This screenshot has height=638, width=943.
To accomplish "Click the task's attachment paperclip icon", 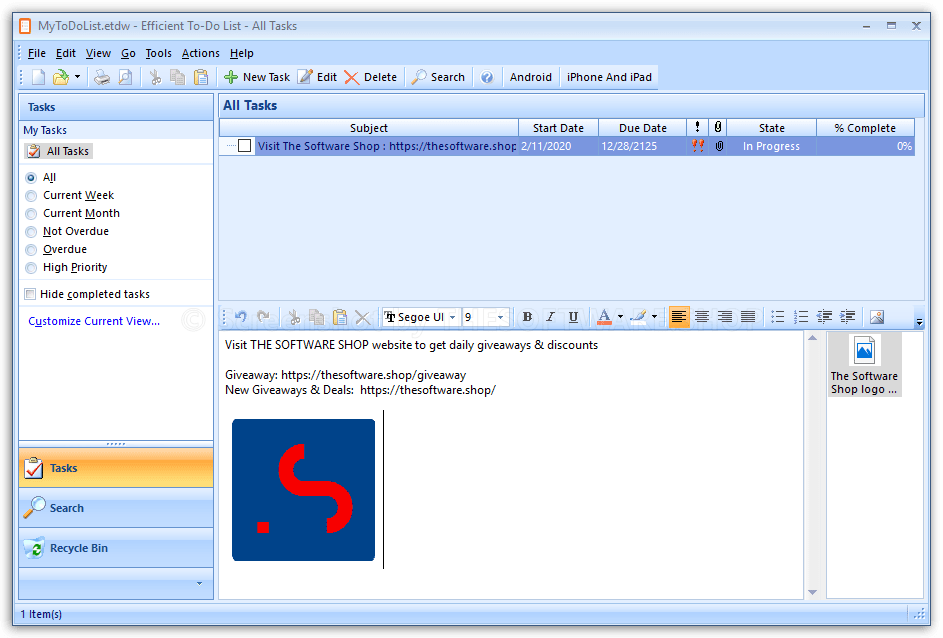I will click(719, 146).
